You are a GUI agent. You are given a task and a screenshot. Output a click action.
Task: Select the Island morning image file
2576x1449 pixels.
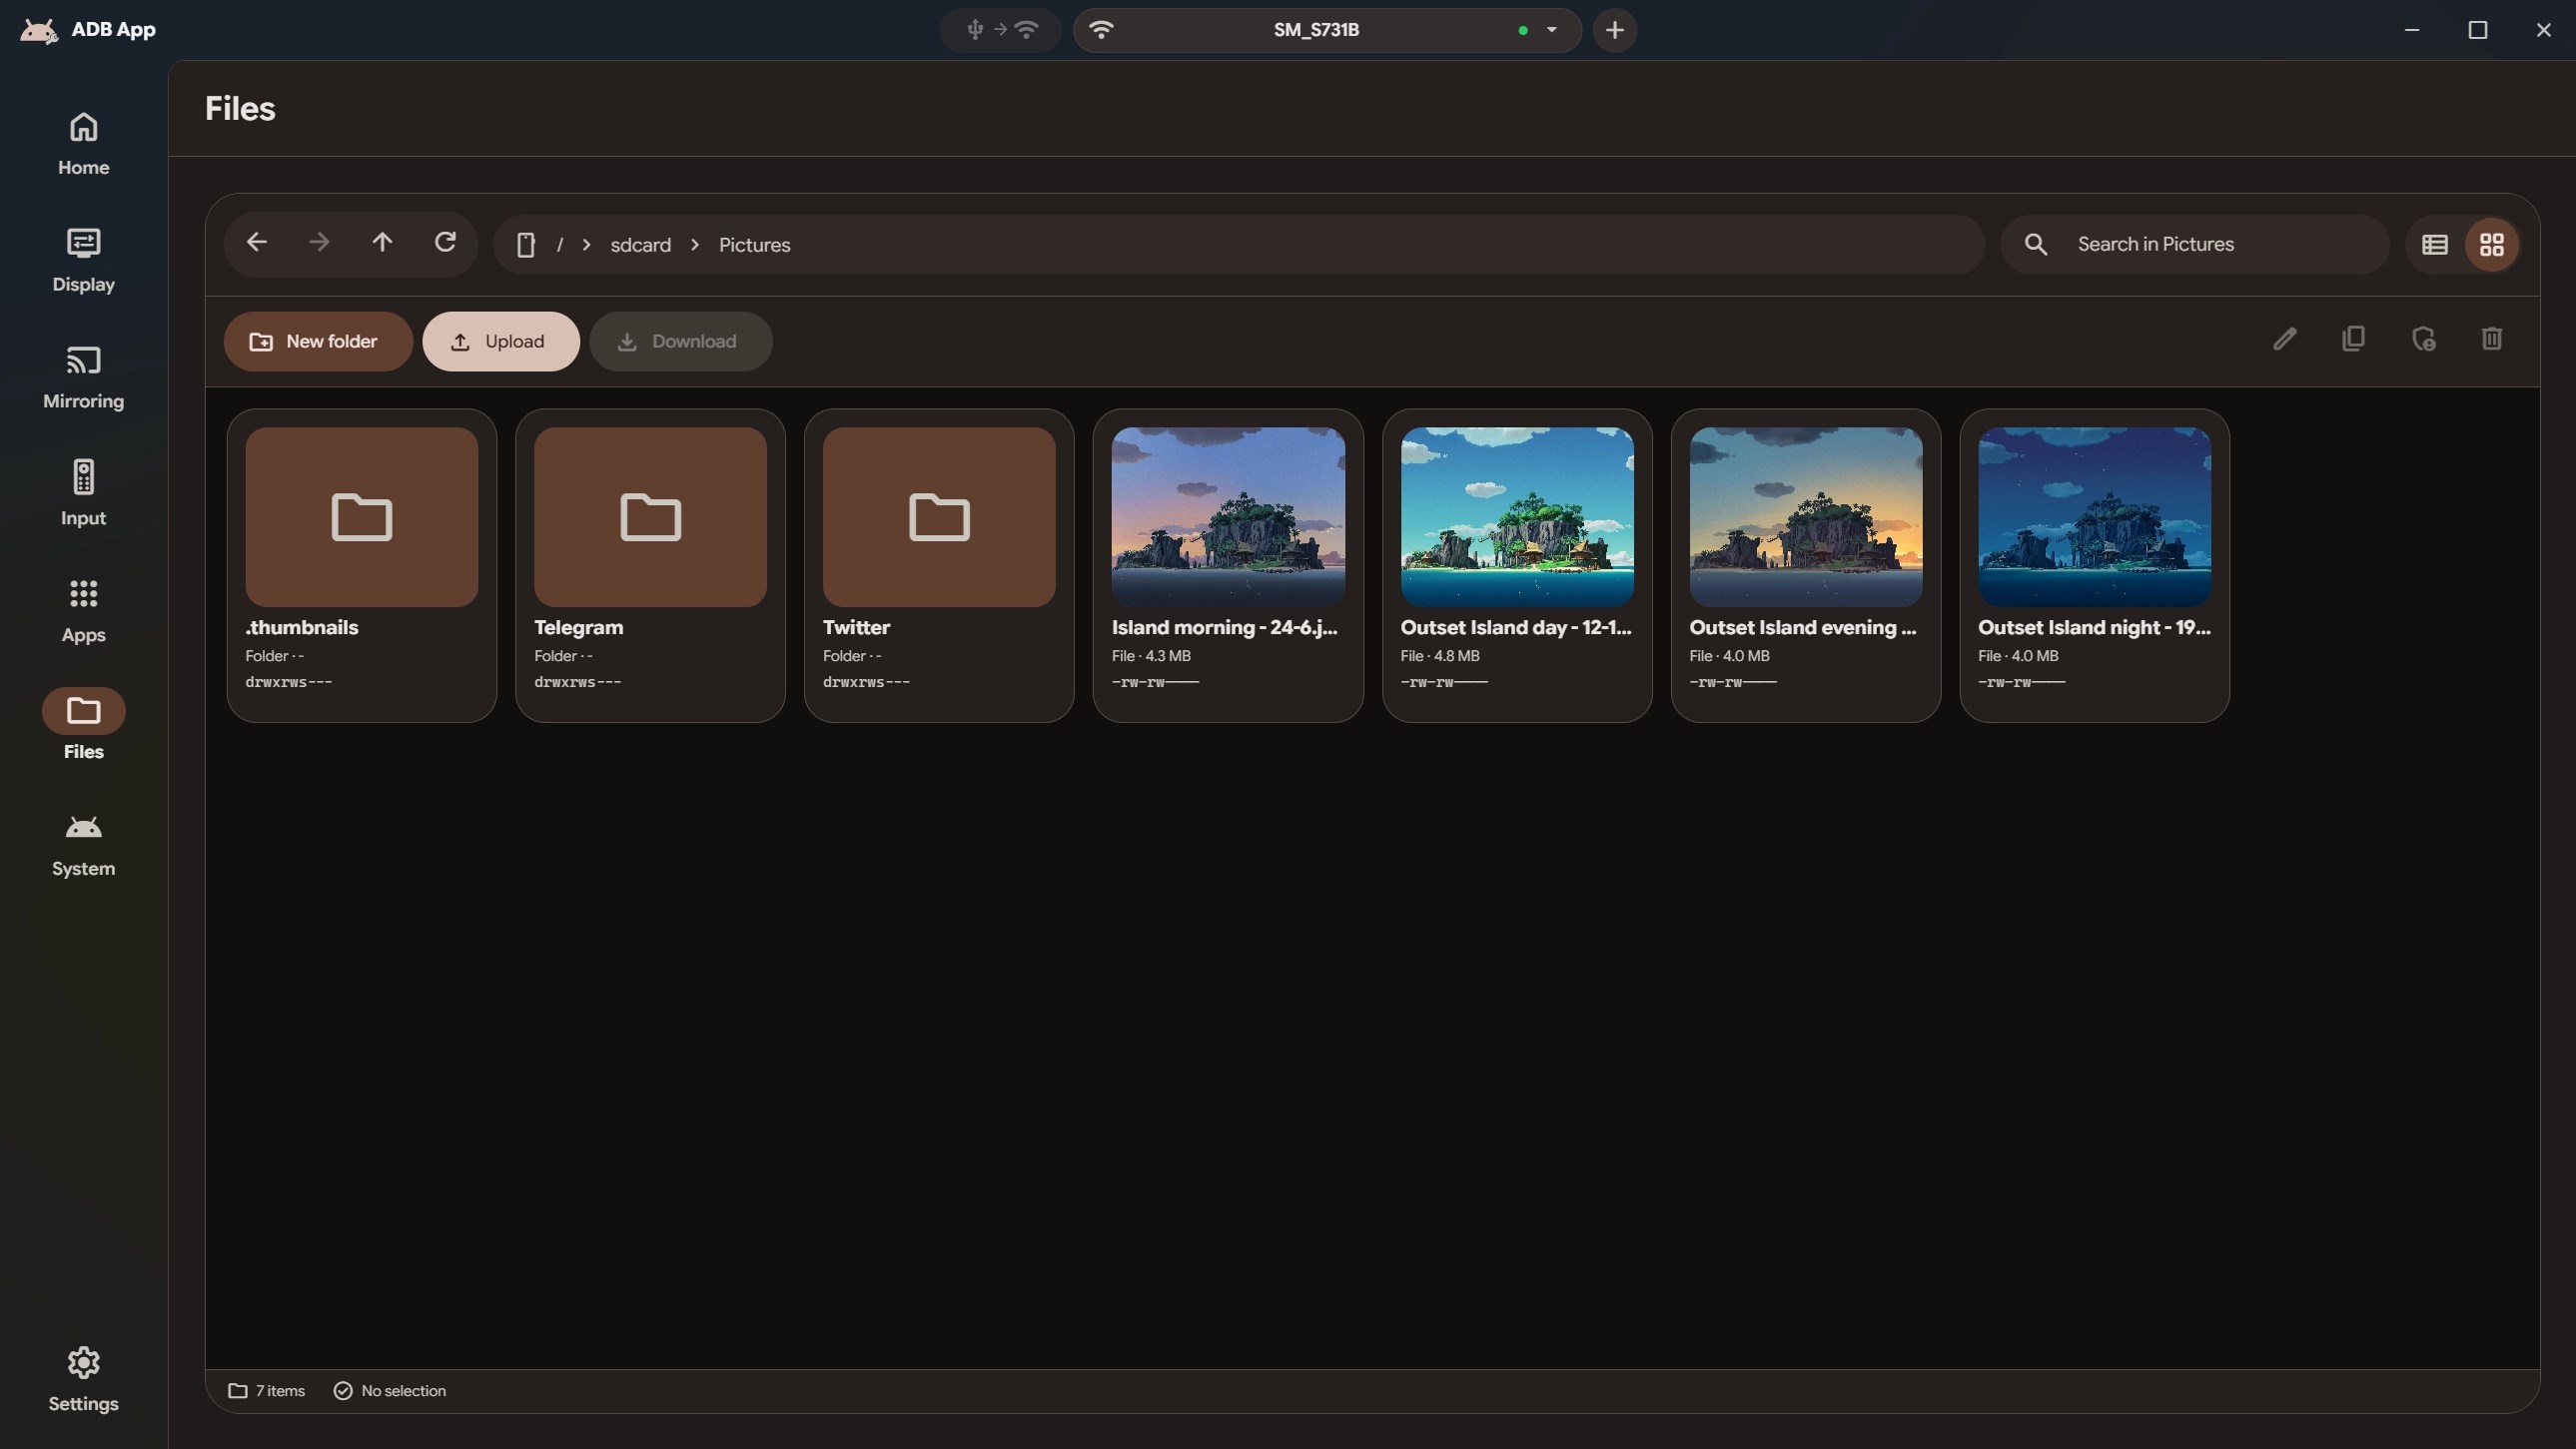point(1228,565)
